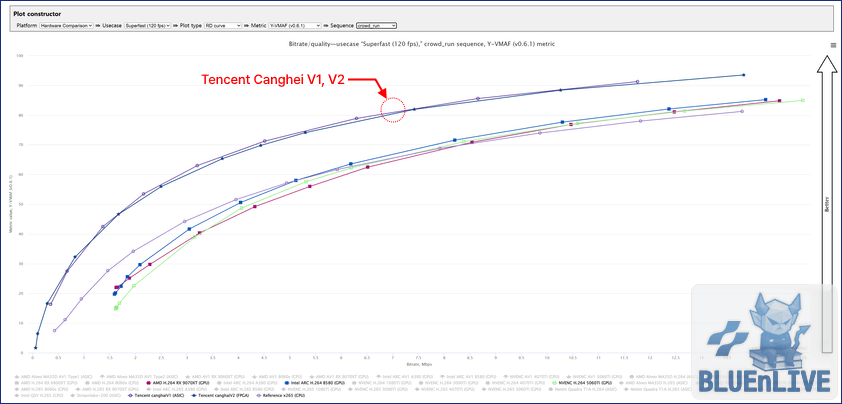The image size is (842, 404).
Task: Enable Streamlake-200 (ASIC) legend series
Action: tap(96, 395)
